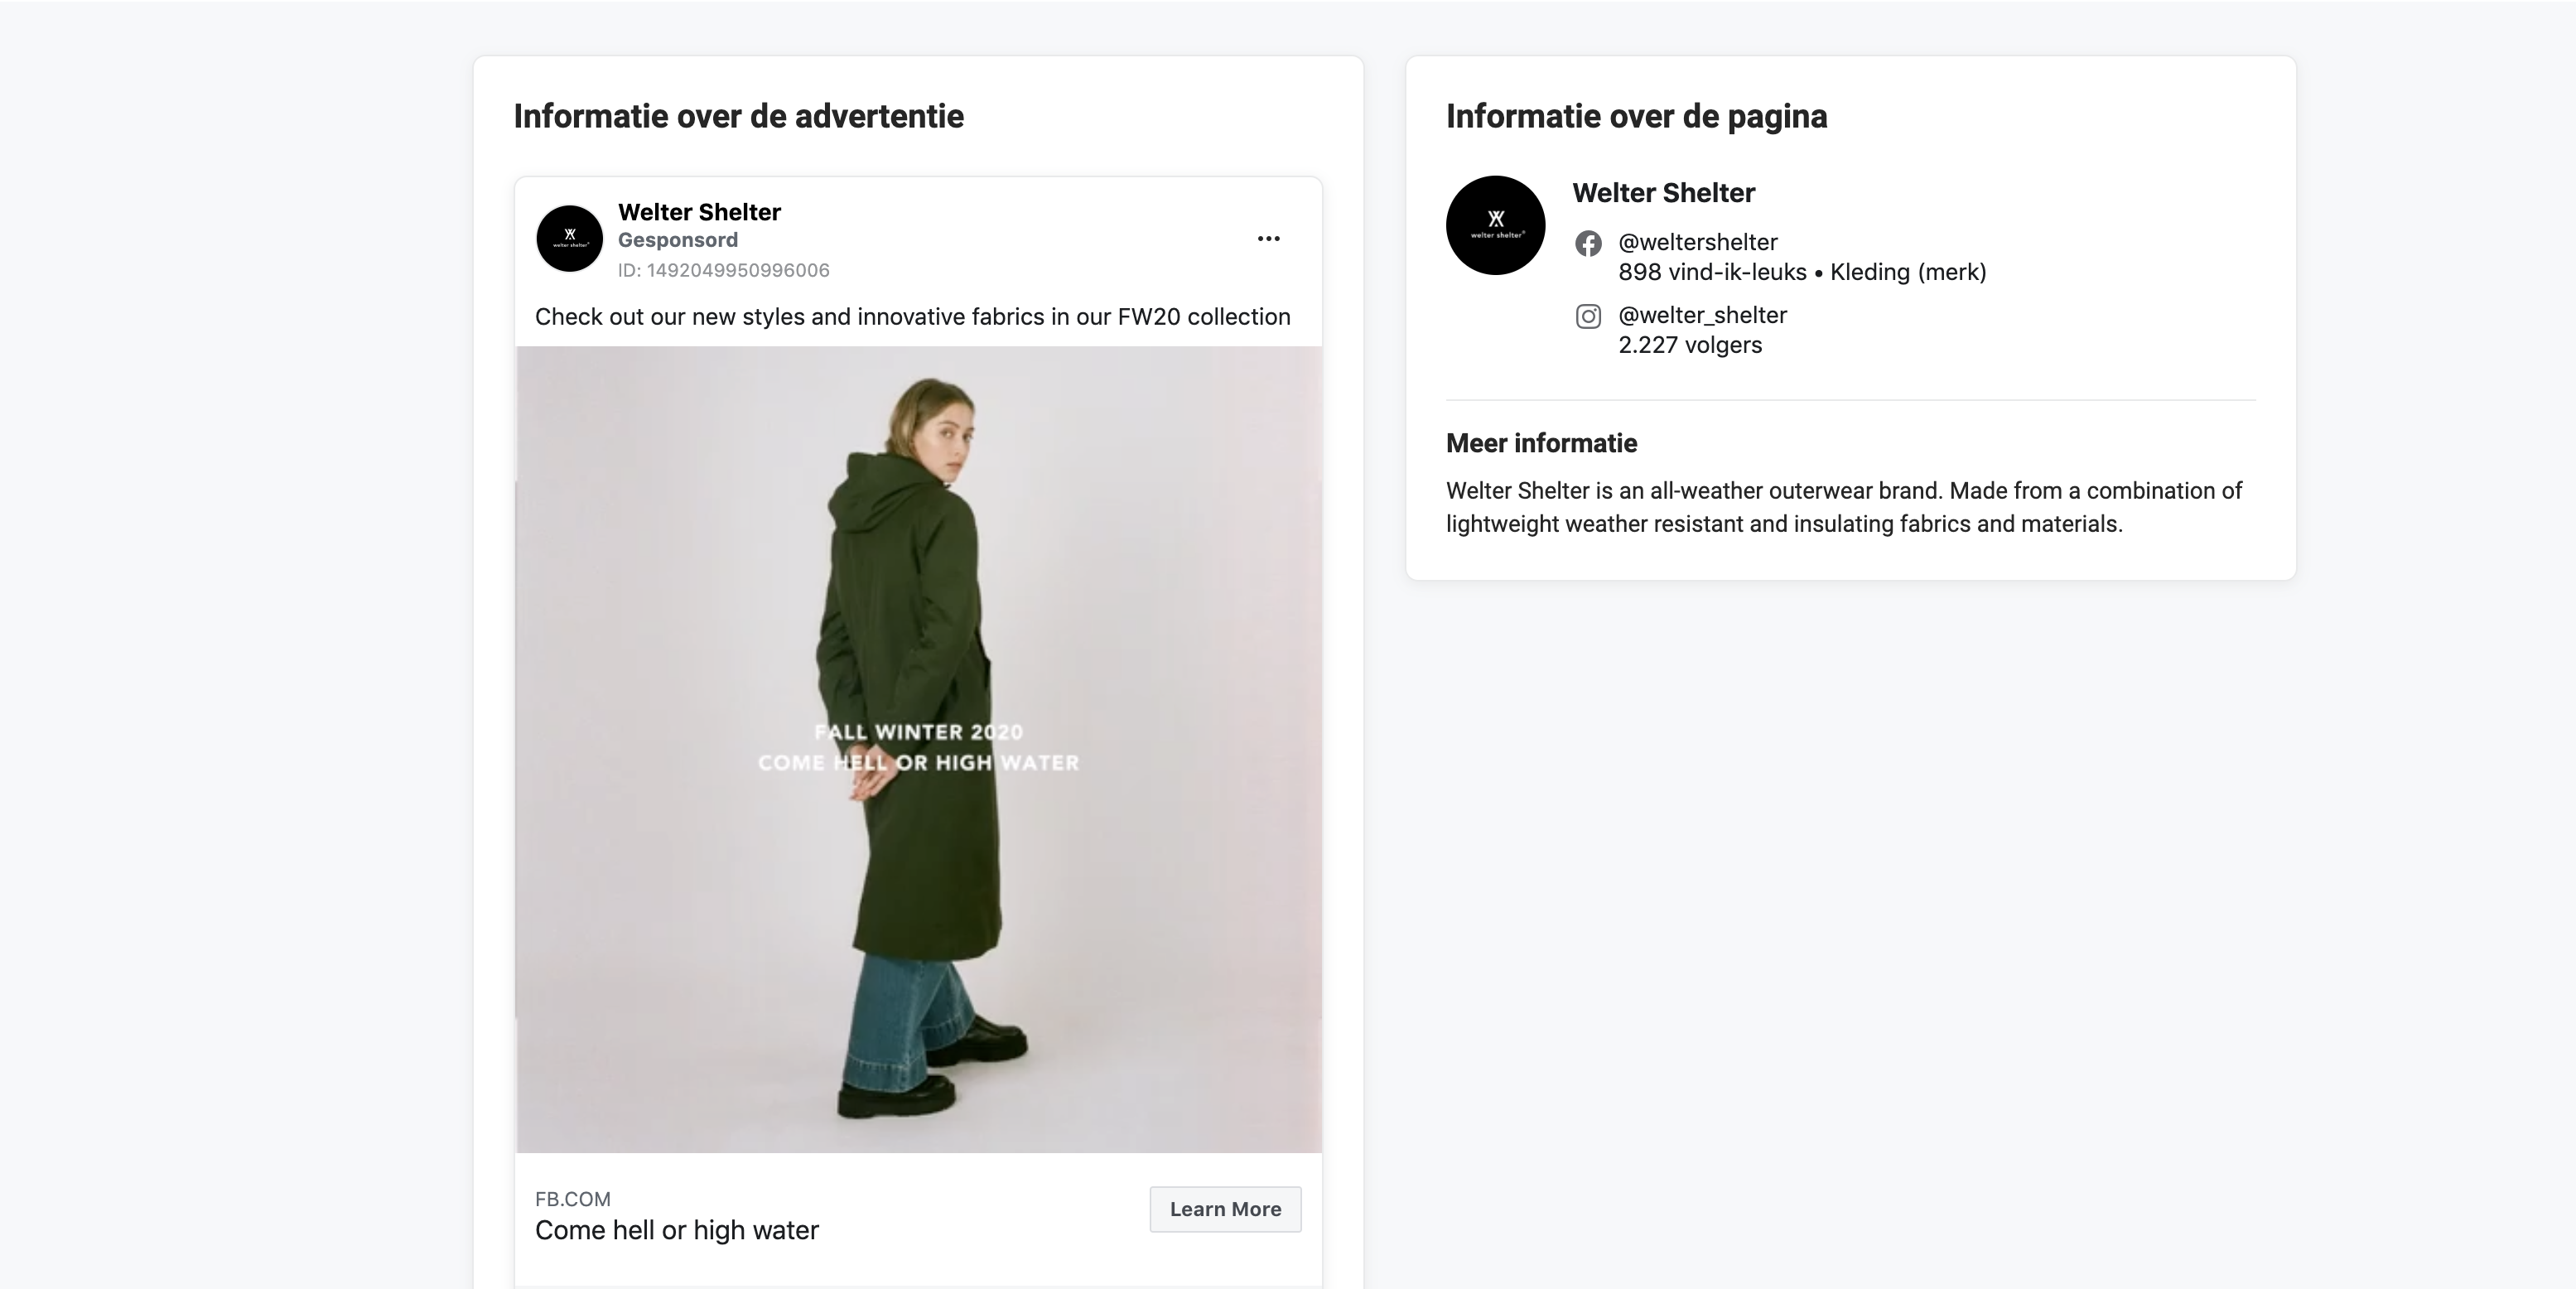
Task: Click the FB.COM domain label
Action: 572,1199
